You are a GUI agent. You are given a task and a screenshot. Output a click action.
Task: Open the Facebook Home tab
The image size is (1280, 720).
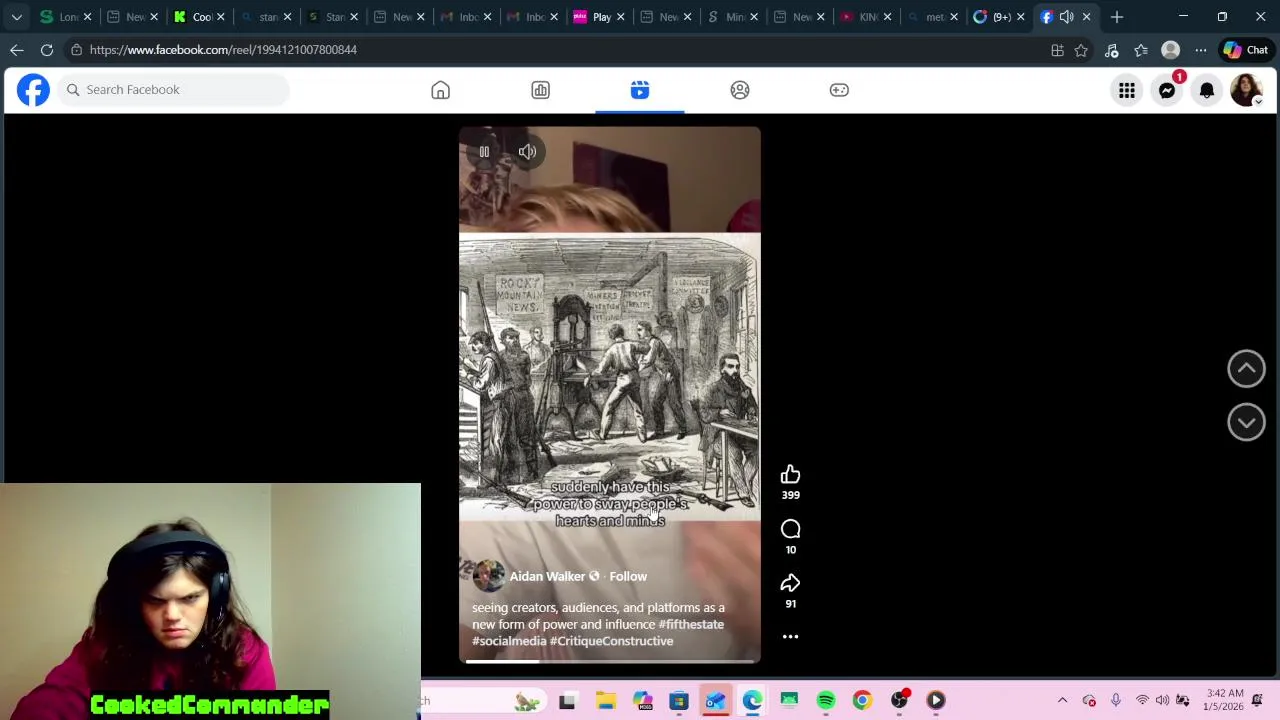coord(440,90)
